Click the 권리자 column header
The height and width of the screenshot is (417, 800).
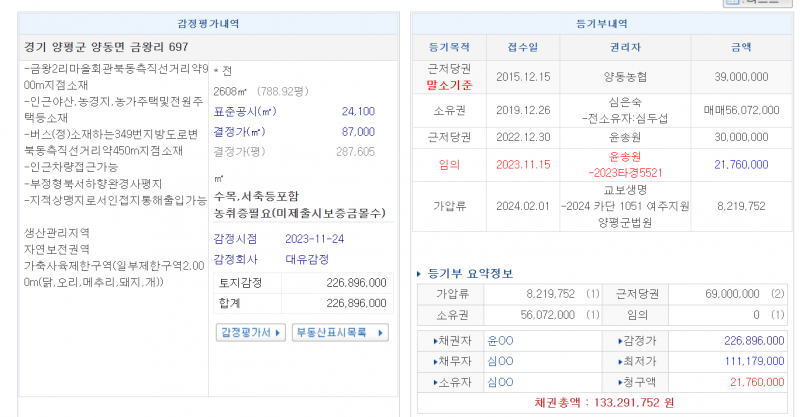coord(627,47)
